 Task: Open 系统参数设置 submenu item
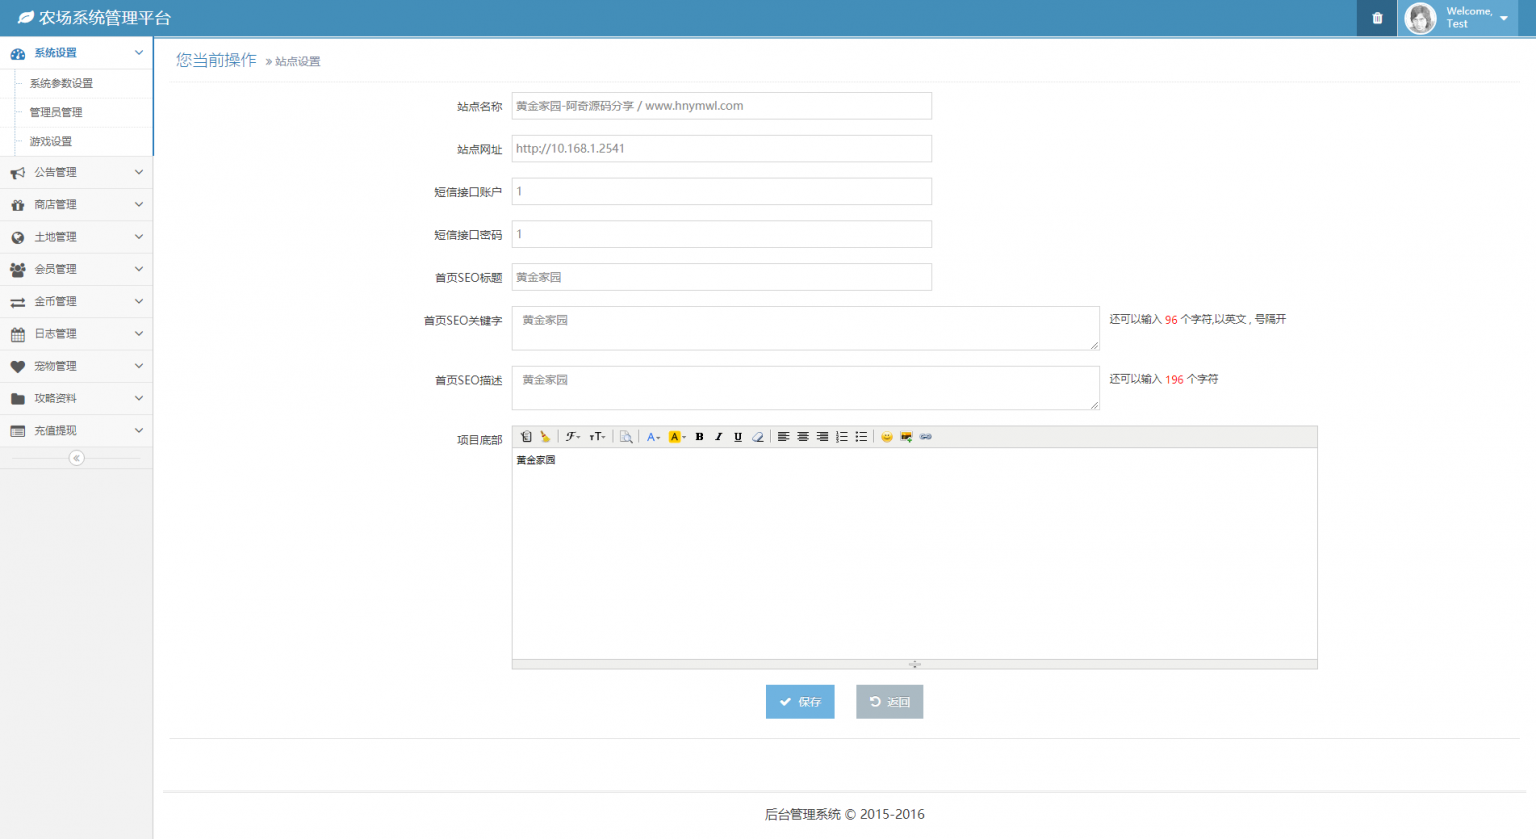pyautogui.click(x=61, y=84)
